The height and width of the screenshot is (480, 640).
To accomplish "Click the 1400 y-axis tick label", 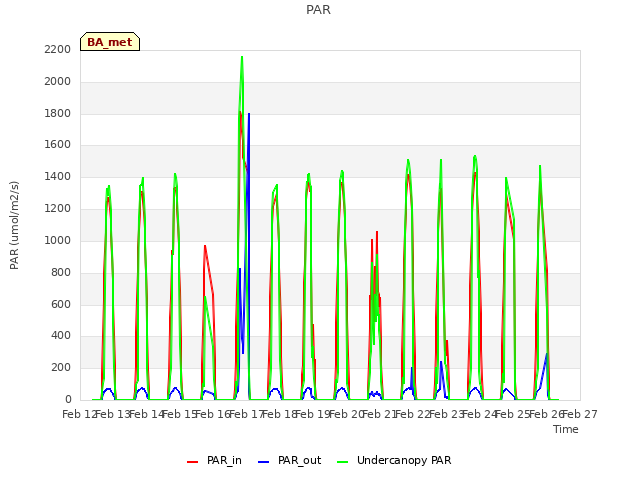I will pyautogui.click(x=58, y=177).
